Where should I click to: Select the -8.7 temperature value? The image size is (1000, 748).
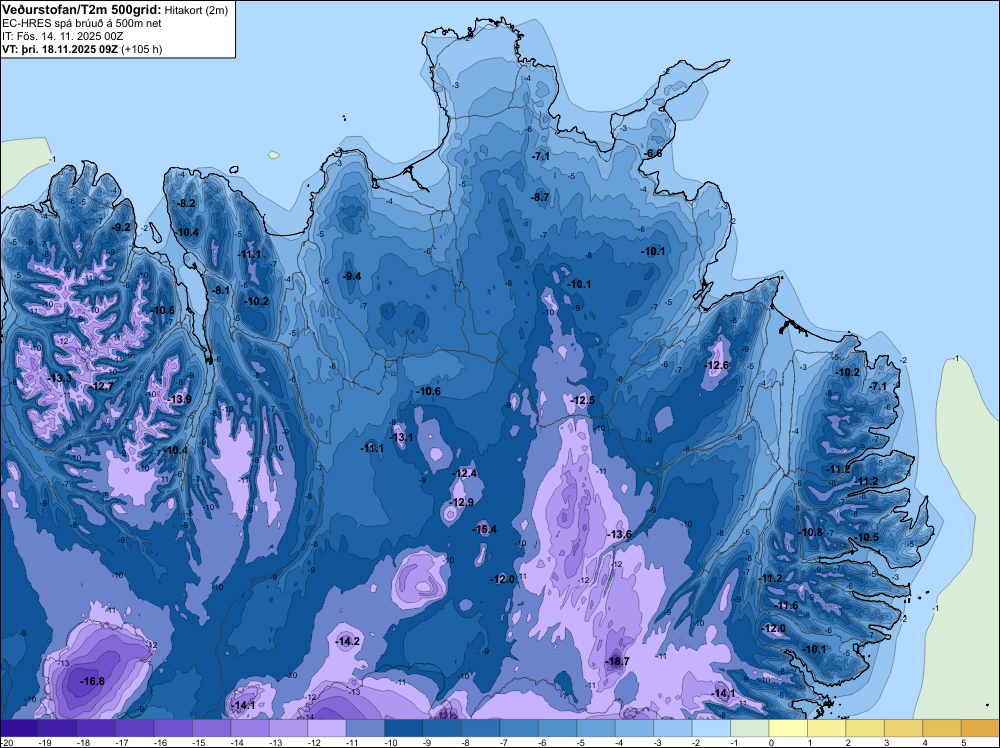[x=540, y=198]
